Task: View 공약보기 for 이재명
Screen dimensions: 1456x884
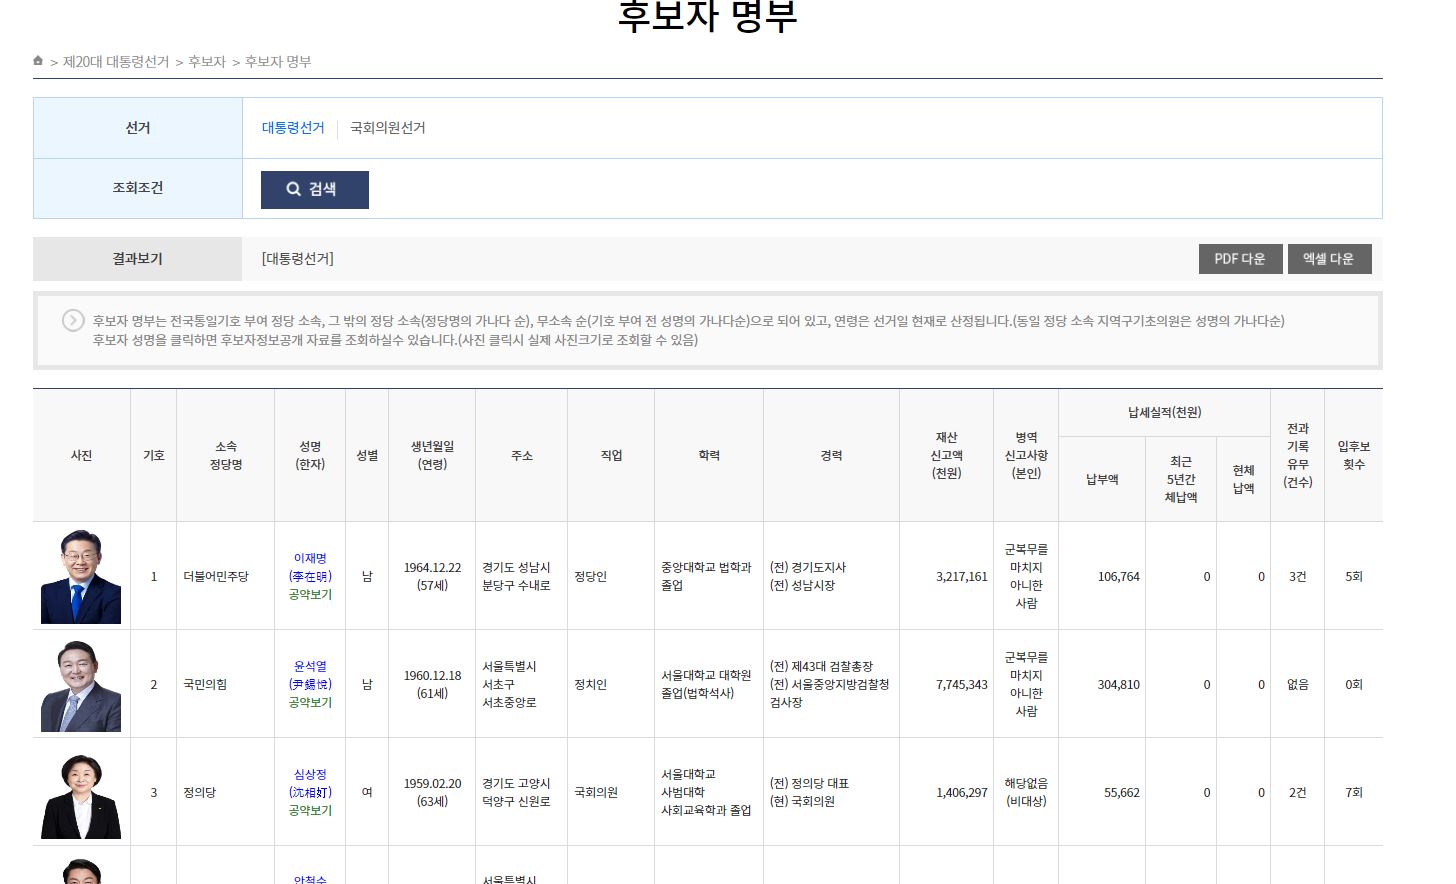Action: click(x=310, y=594)
